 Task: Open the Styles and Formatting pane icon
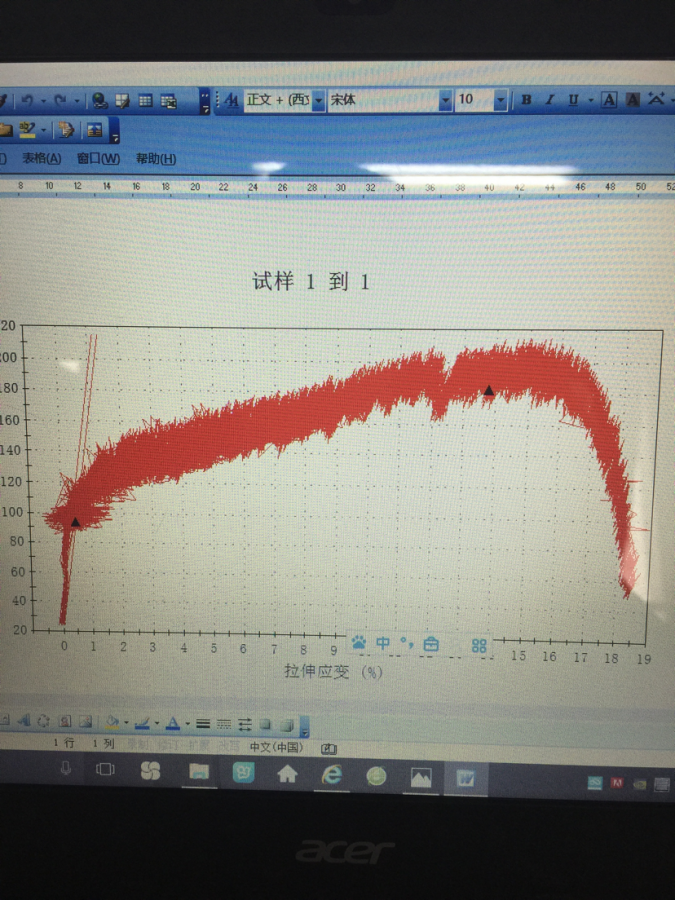coord(231,100)
